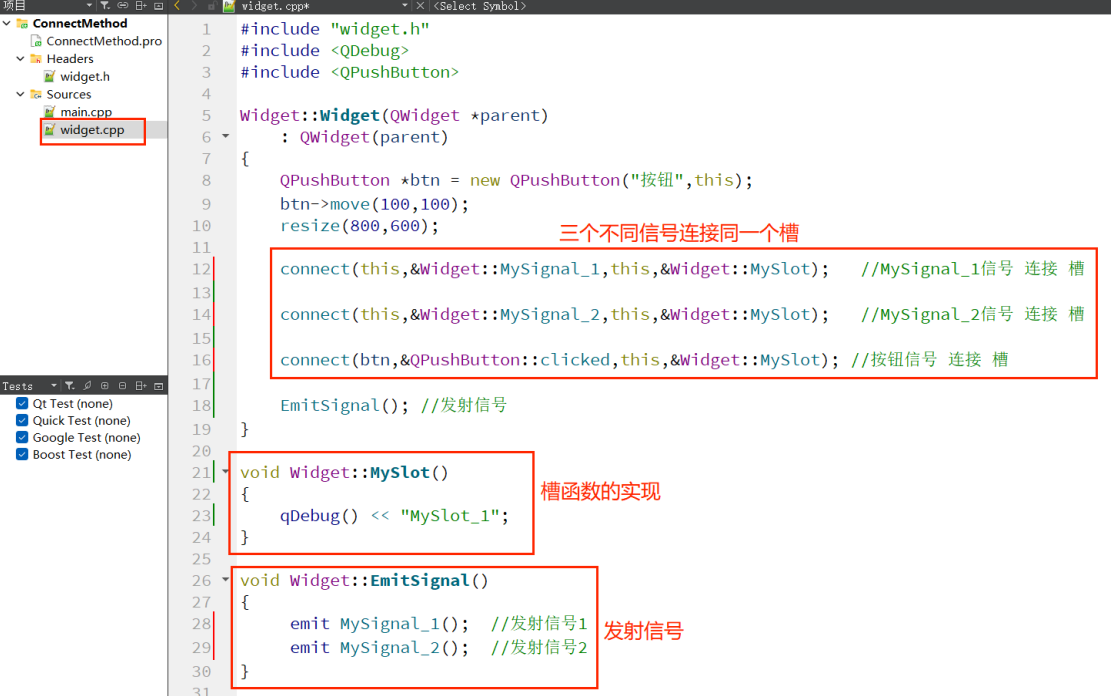1111x696 pixels.
Task: Click the Headers folder icon
Action: [x=36, y=59]
